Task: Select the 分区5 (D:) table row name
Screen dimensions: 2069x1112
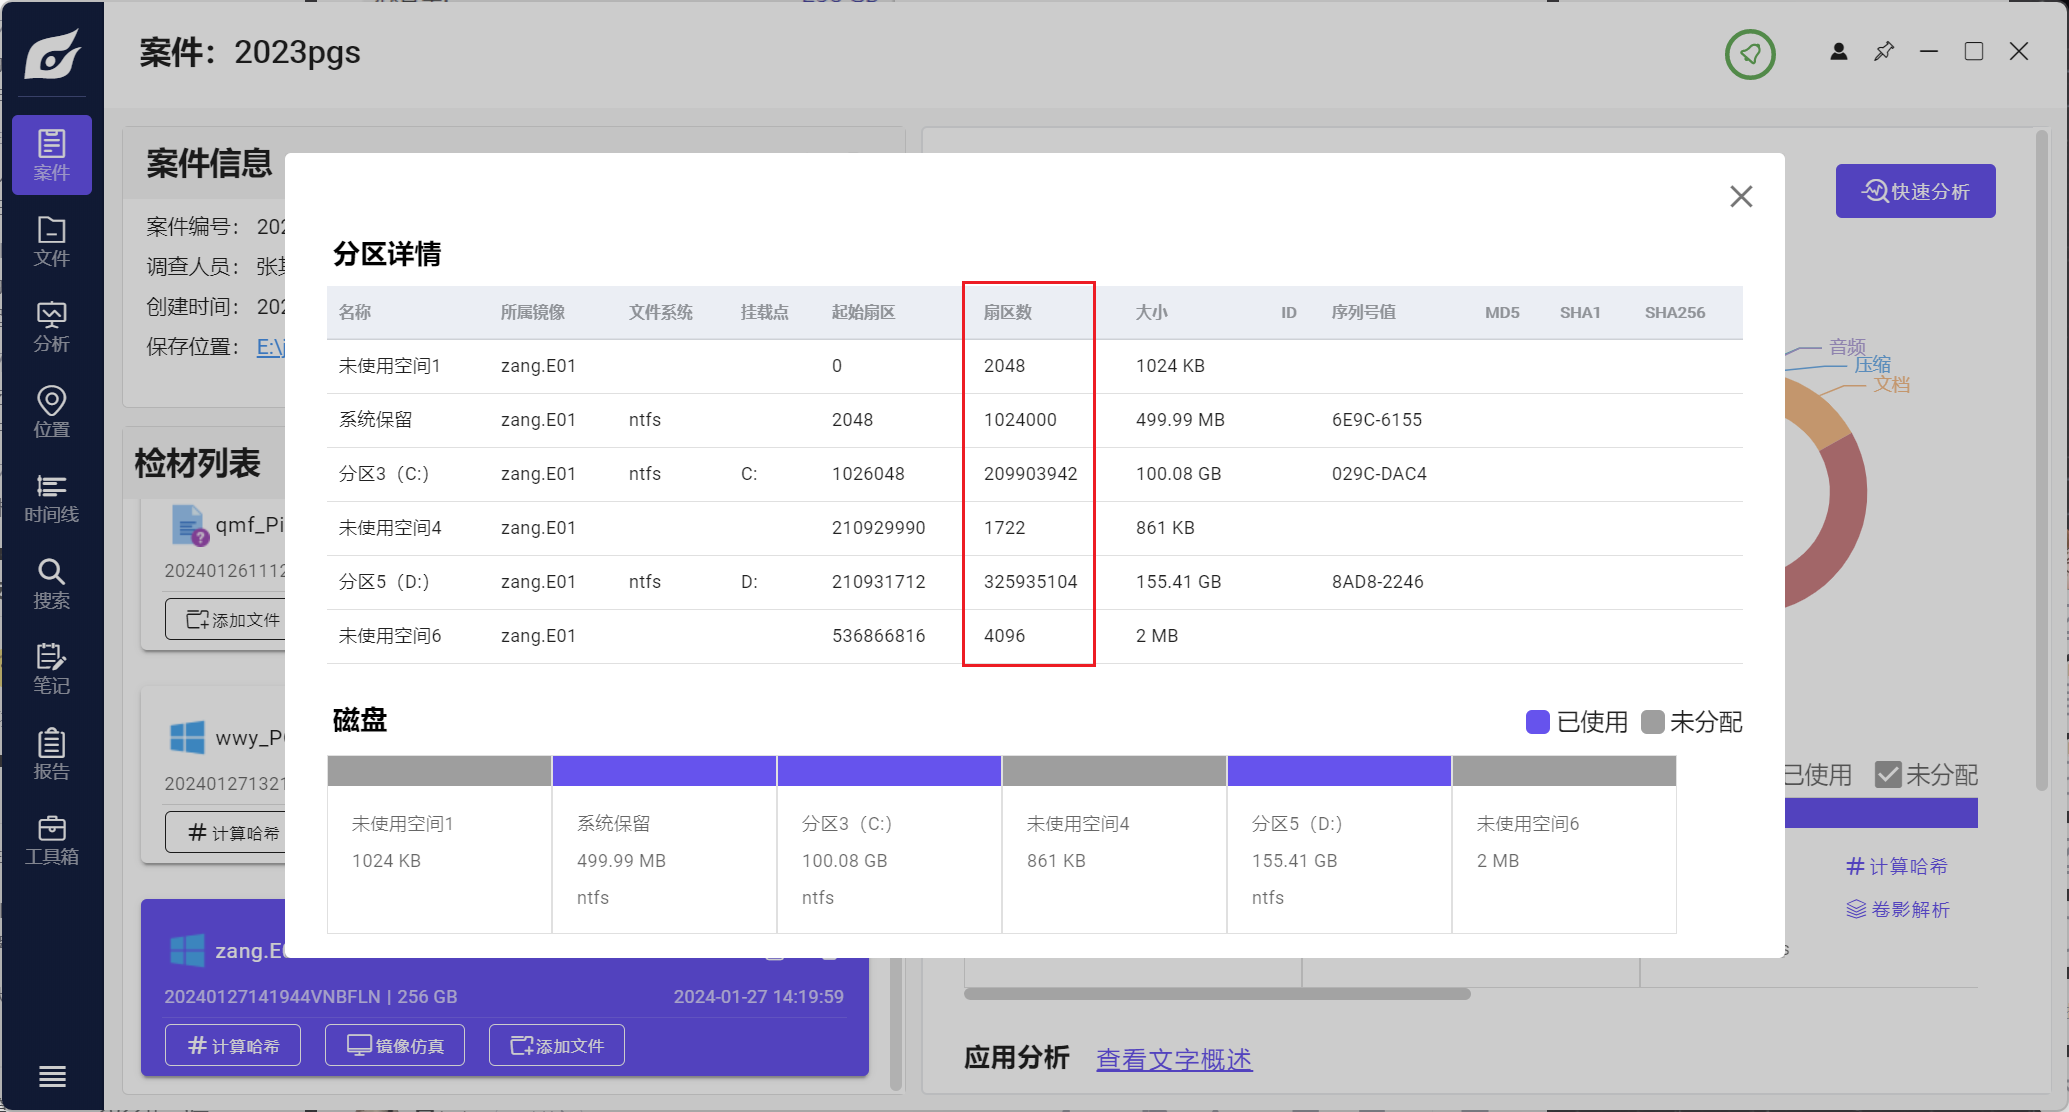Action: [383, 582]
